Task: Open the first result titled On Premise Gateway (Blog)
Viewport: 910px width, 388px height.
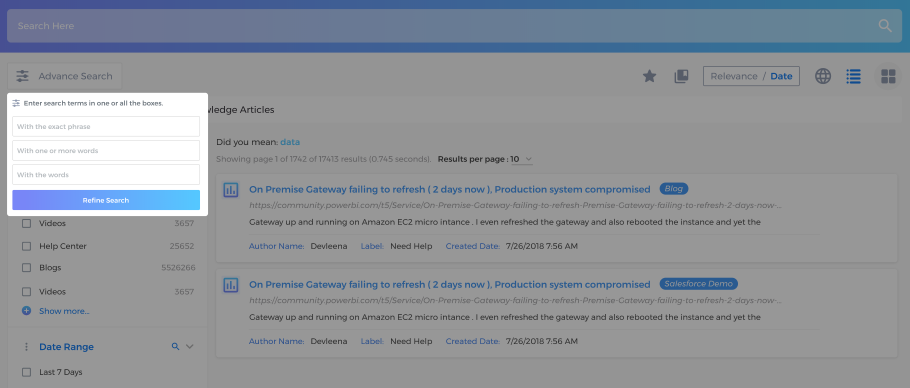Action: pos(450,189)
